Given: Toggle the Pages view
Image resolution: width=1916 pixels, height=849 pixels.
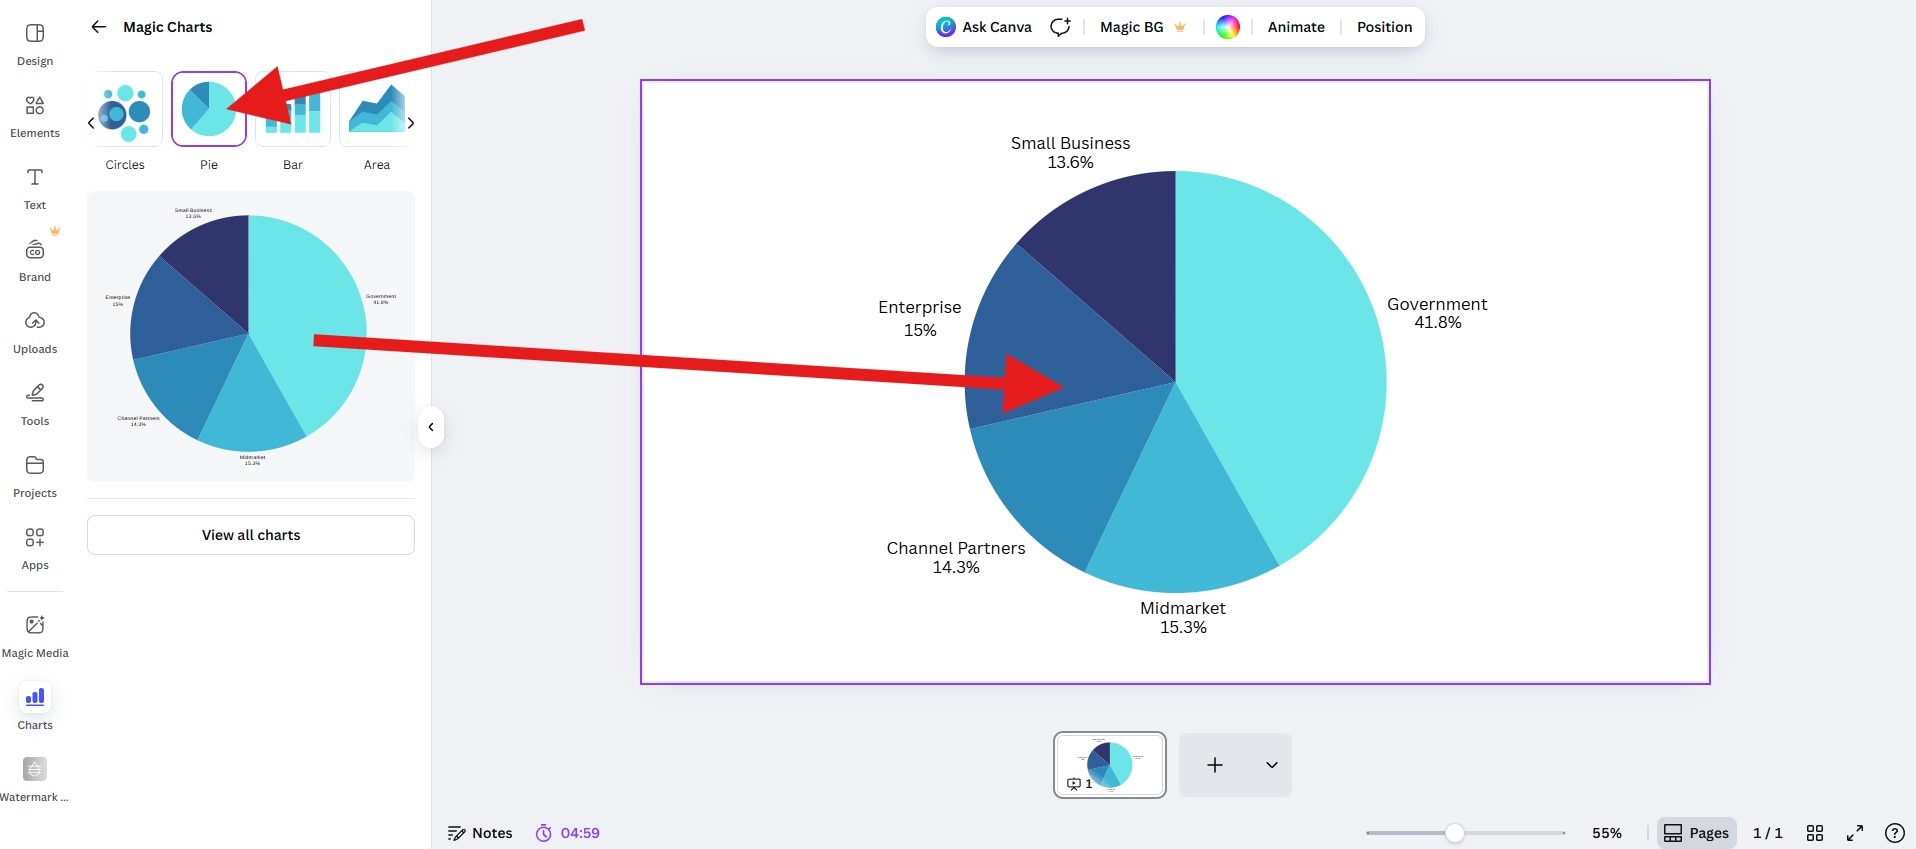Looking at the screenshot, I should pyautogui.click(x=1696, y=833).
